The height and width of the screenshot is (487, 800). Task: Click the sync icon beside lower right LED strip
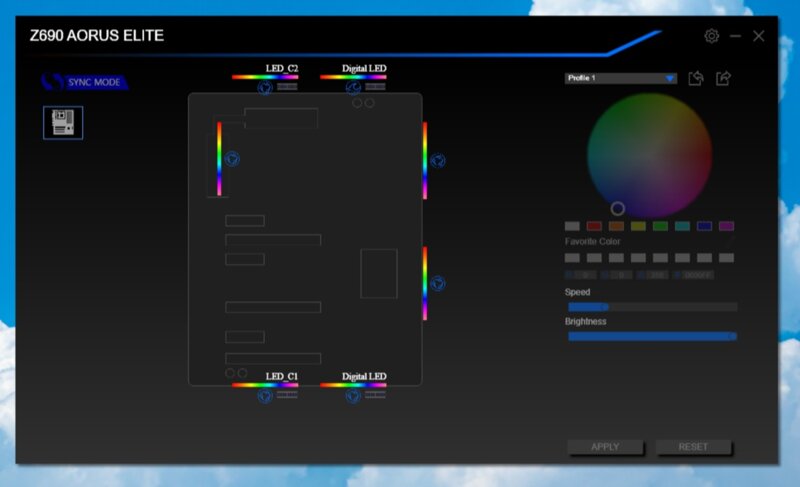click(x=438, y=283)
